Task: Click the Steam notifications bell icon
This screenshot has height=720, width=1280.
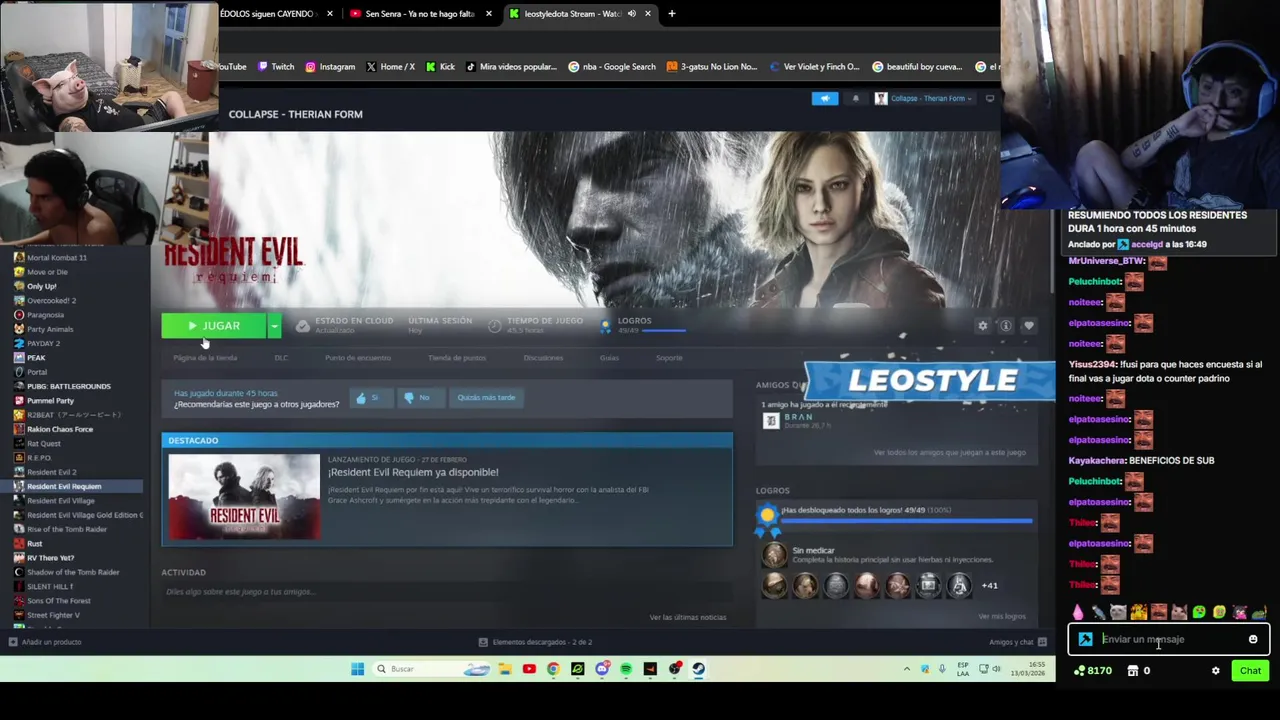Action: click(855, 98)
